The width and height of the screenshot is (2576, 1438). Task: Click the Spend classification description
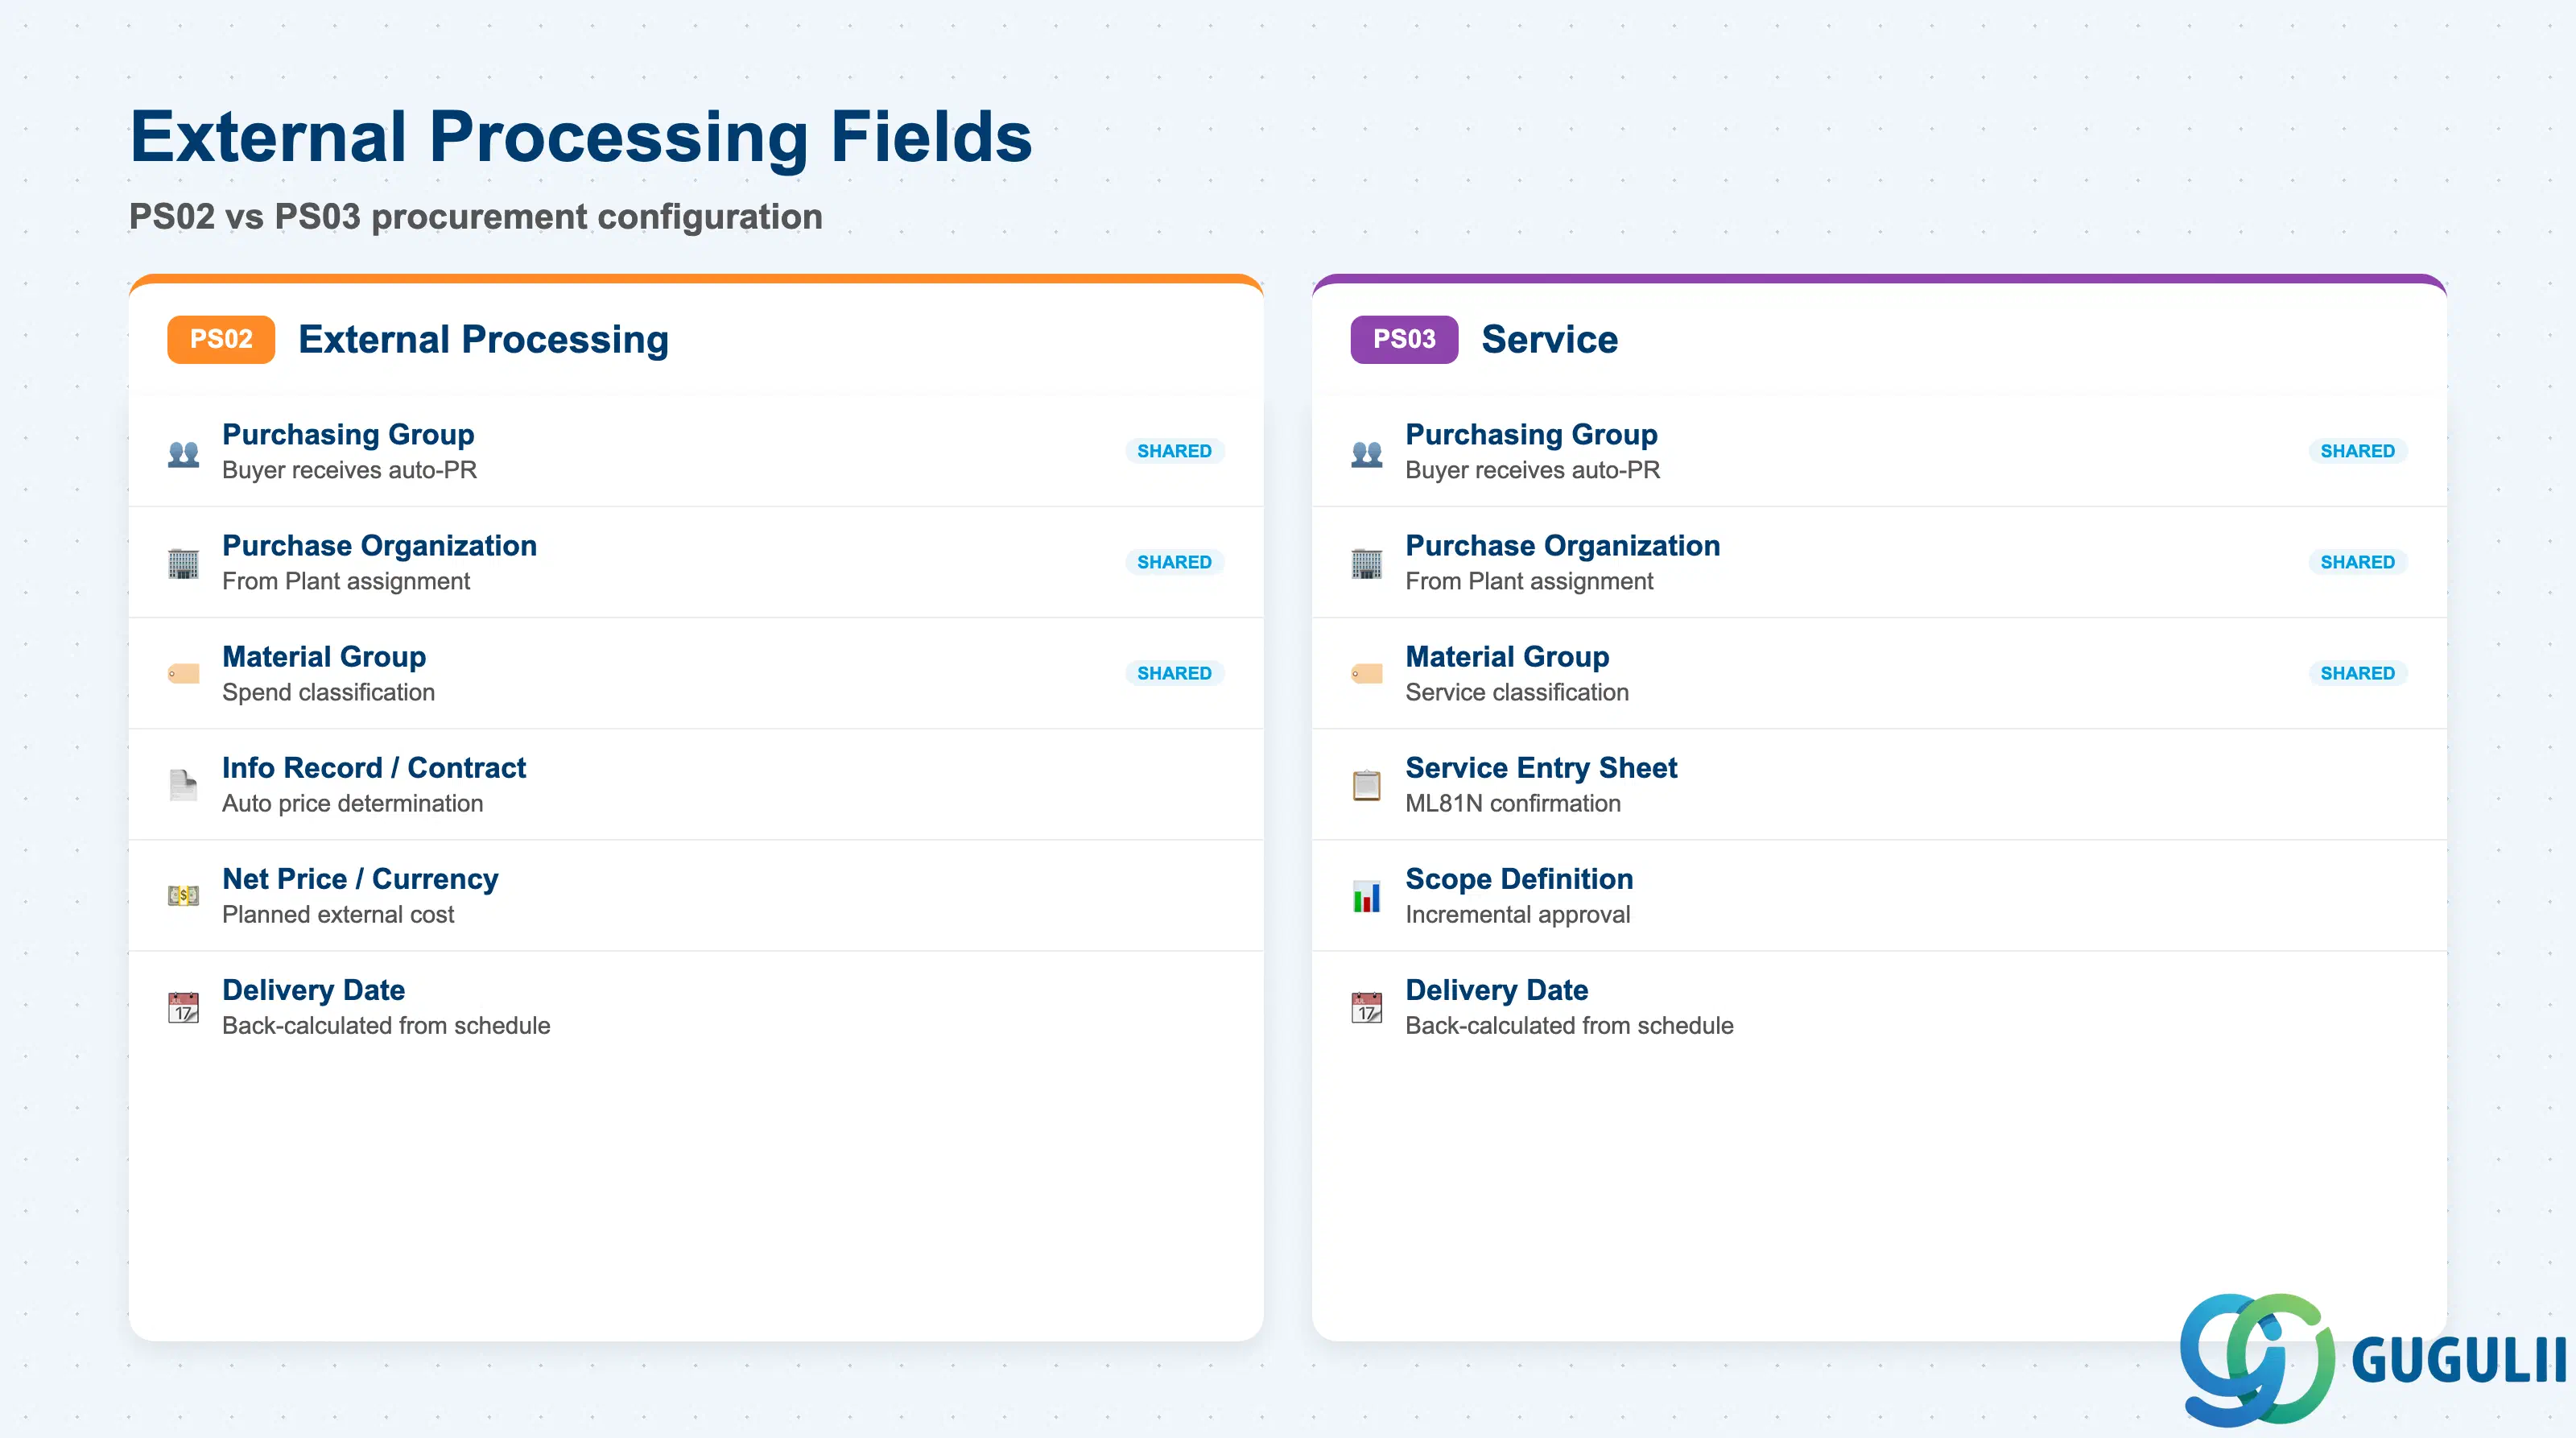point(328,692)
